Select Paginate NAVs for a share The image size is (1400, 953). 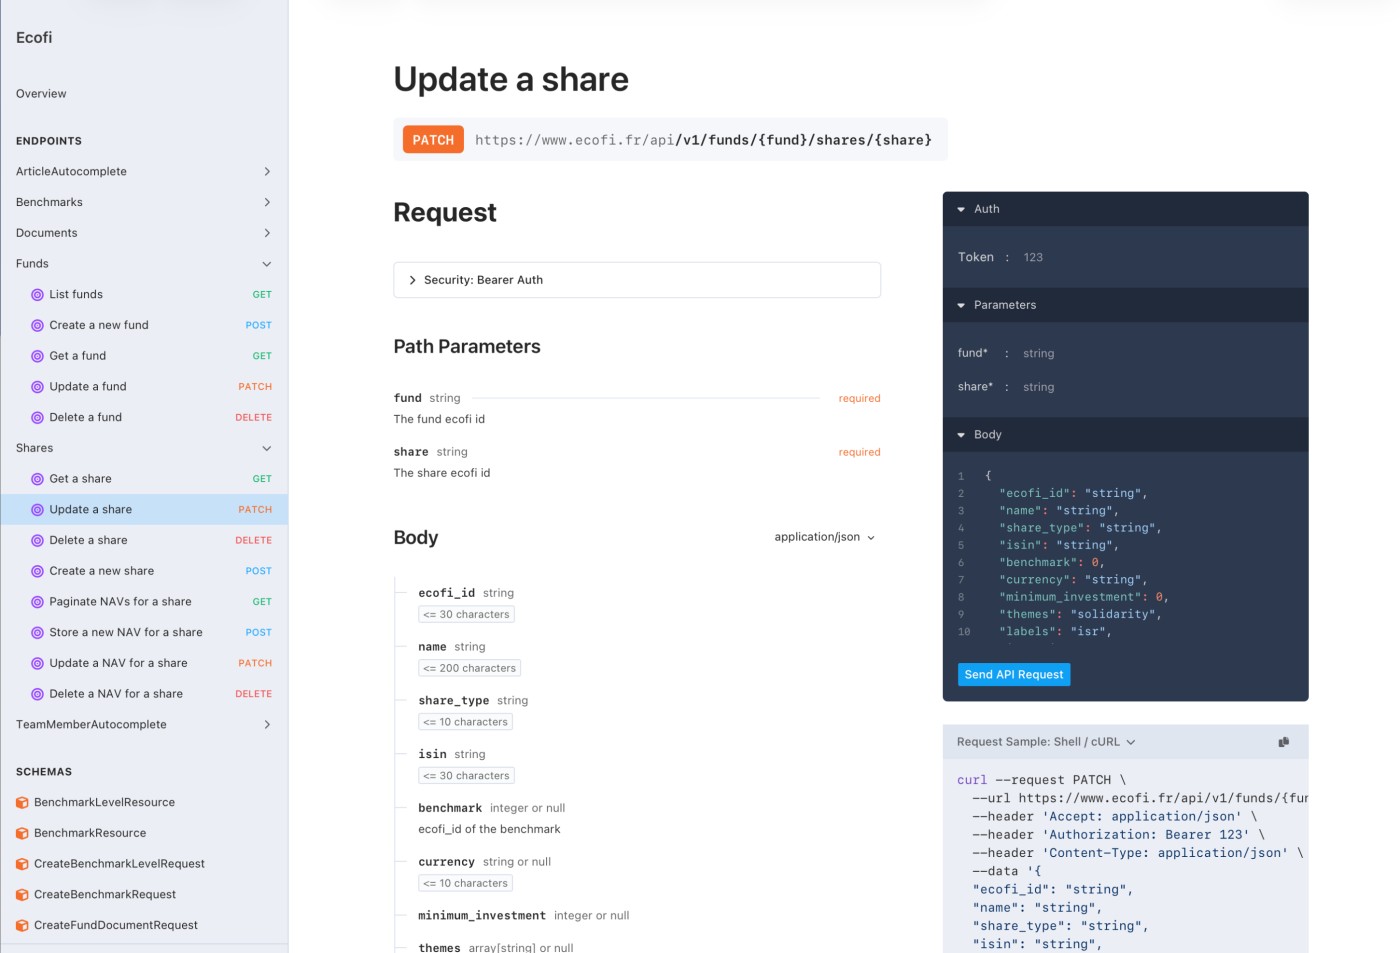120,602
